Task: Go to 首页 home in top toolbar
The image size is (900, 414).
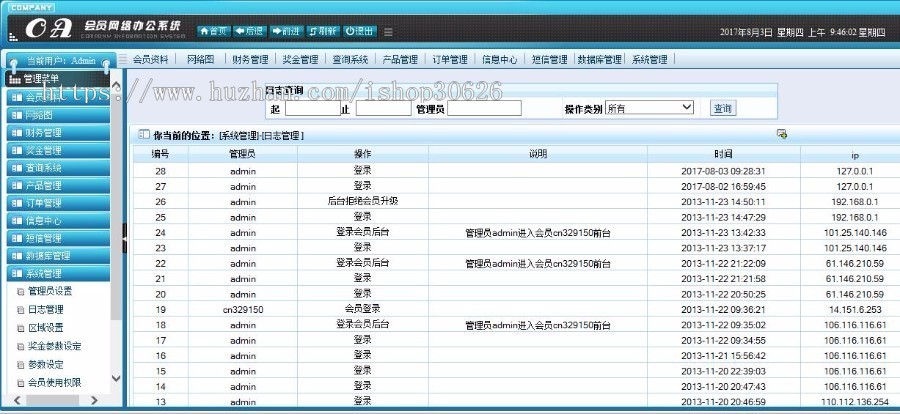Action: (x=214, y=31)
